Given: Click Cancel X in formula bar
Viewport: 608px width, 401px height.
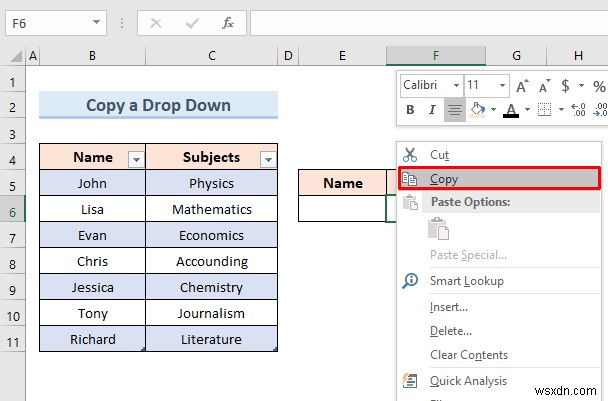Looking at the screenshot, I should (156, 23).
